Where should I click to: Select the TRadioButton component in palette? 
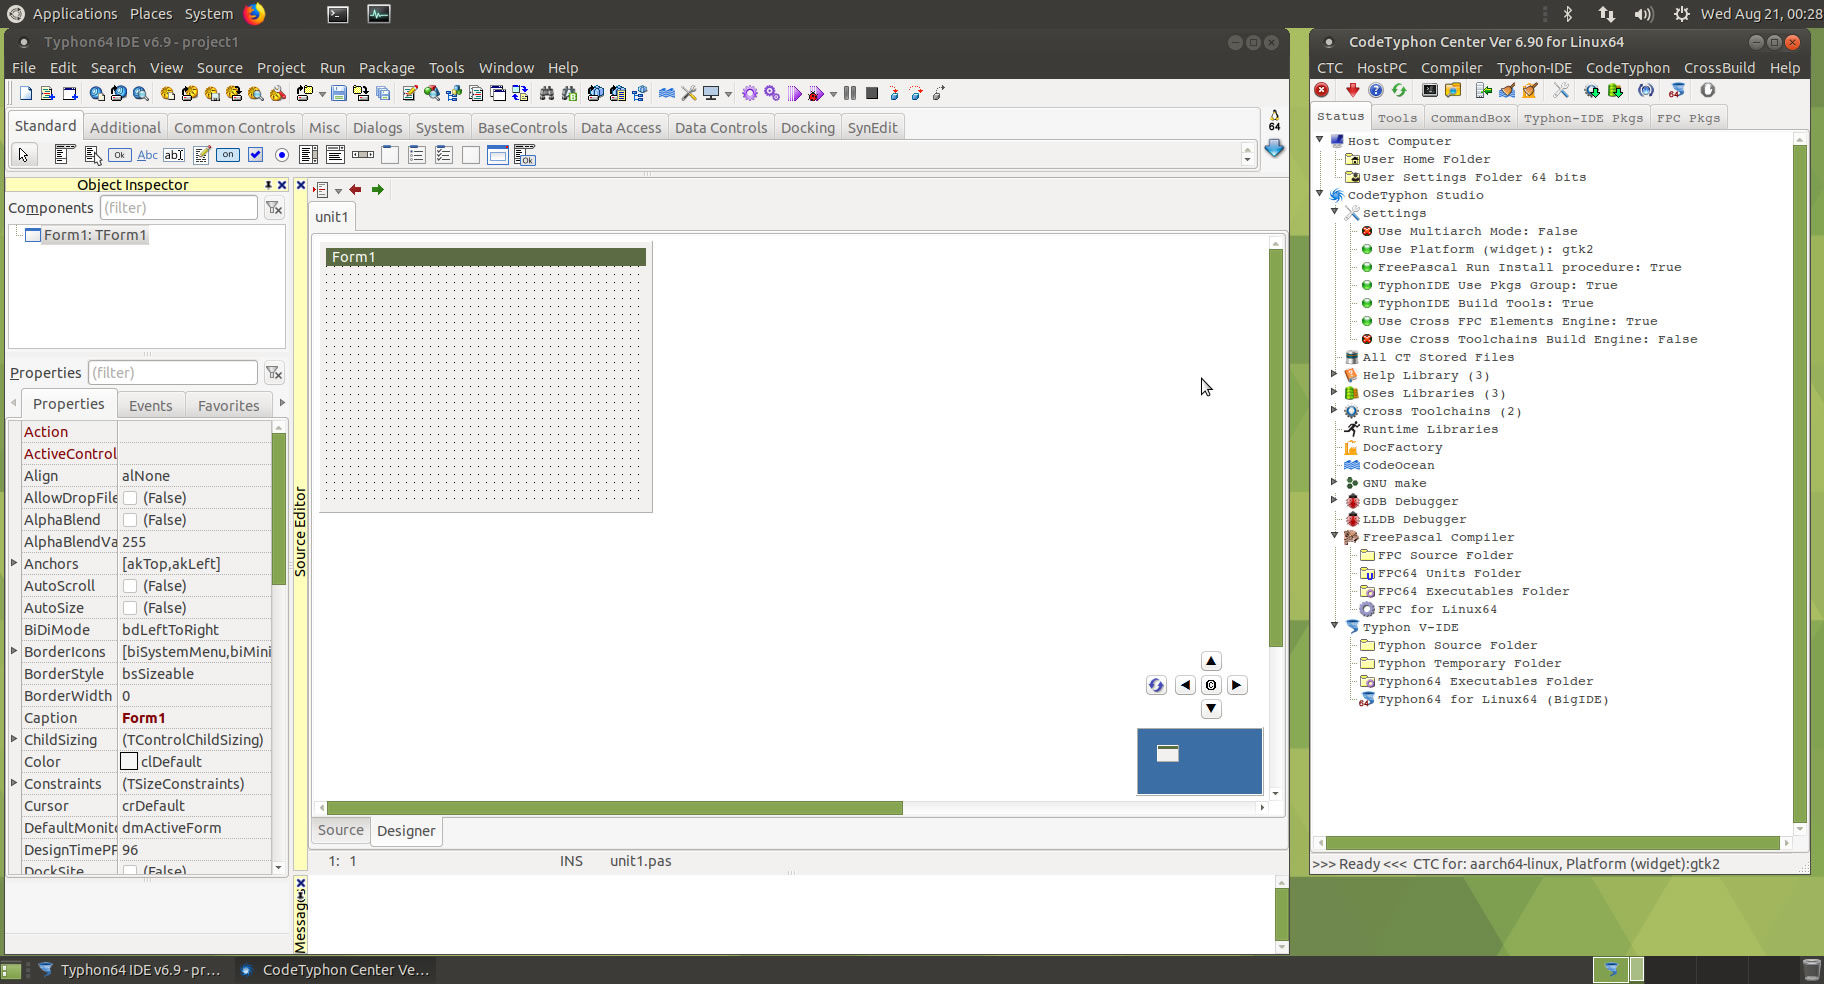[282, 155]
